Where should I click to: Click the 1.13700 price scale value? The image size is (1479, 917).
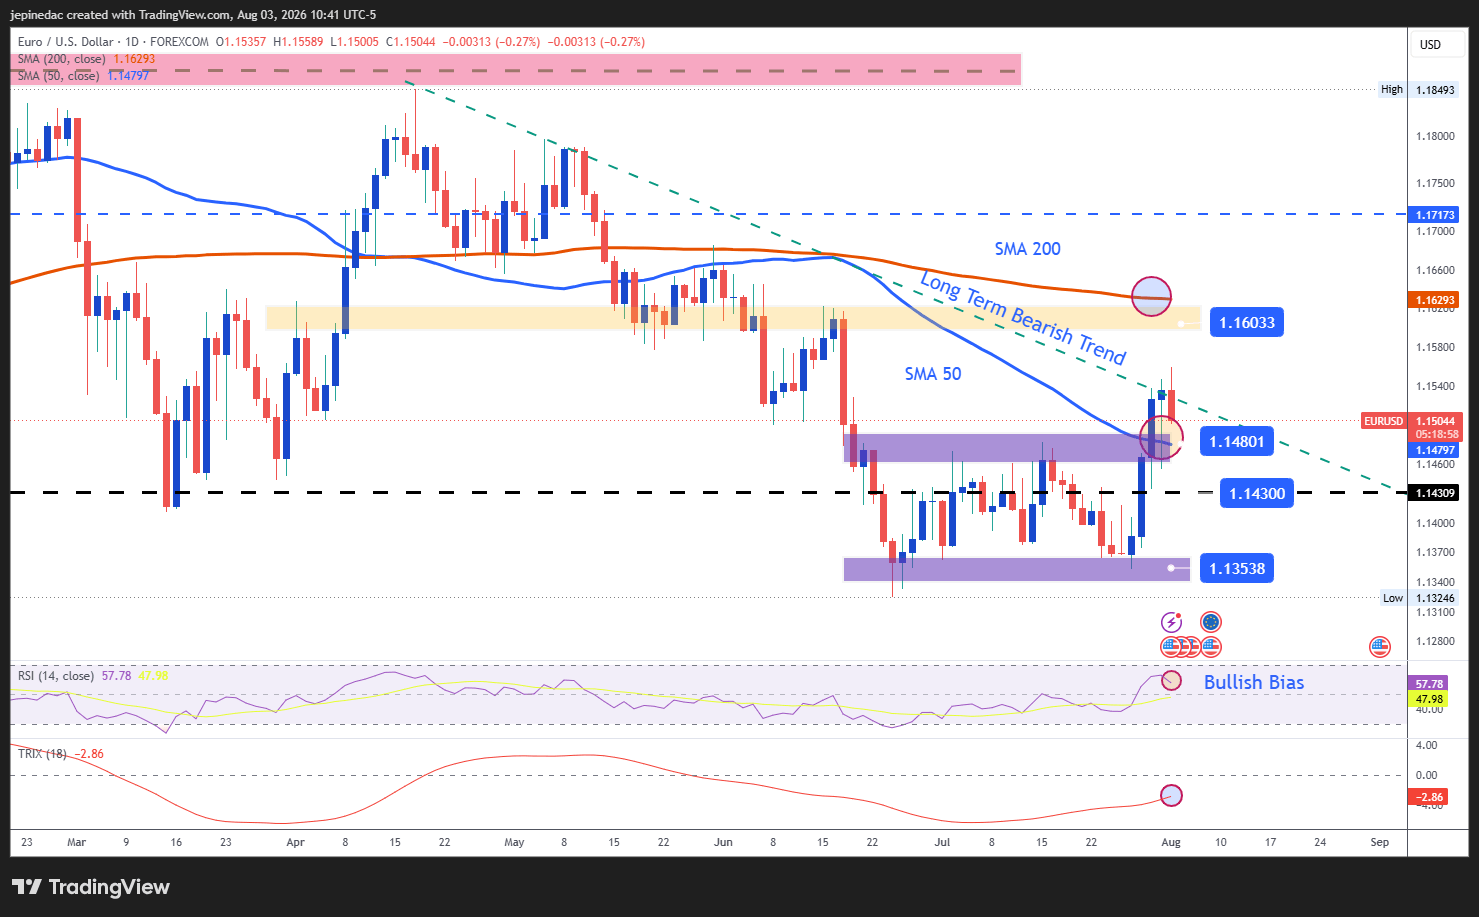pyautogui.click(x=1436, y=552)
